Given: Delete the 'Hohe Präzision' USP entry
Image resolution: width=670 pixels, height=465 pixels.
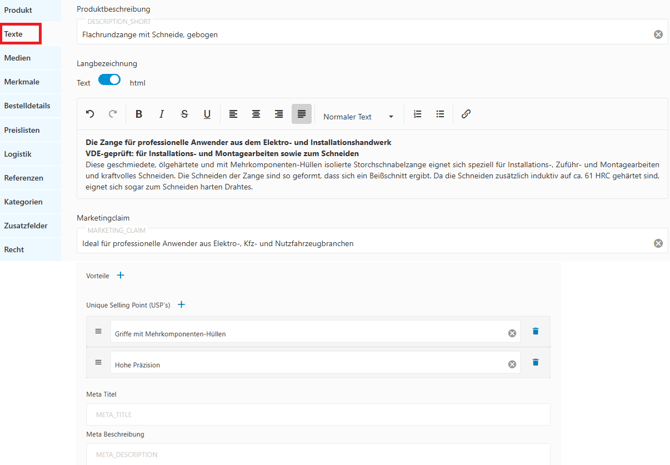Looking at the screenshot, I should tap(536, 363).
